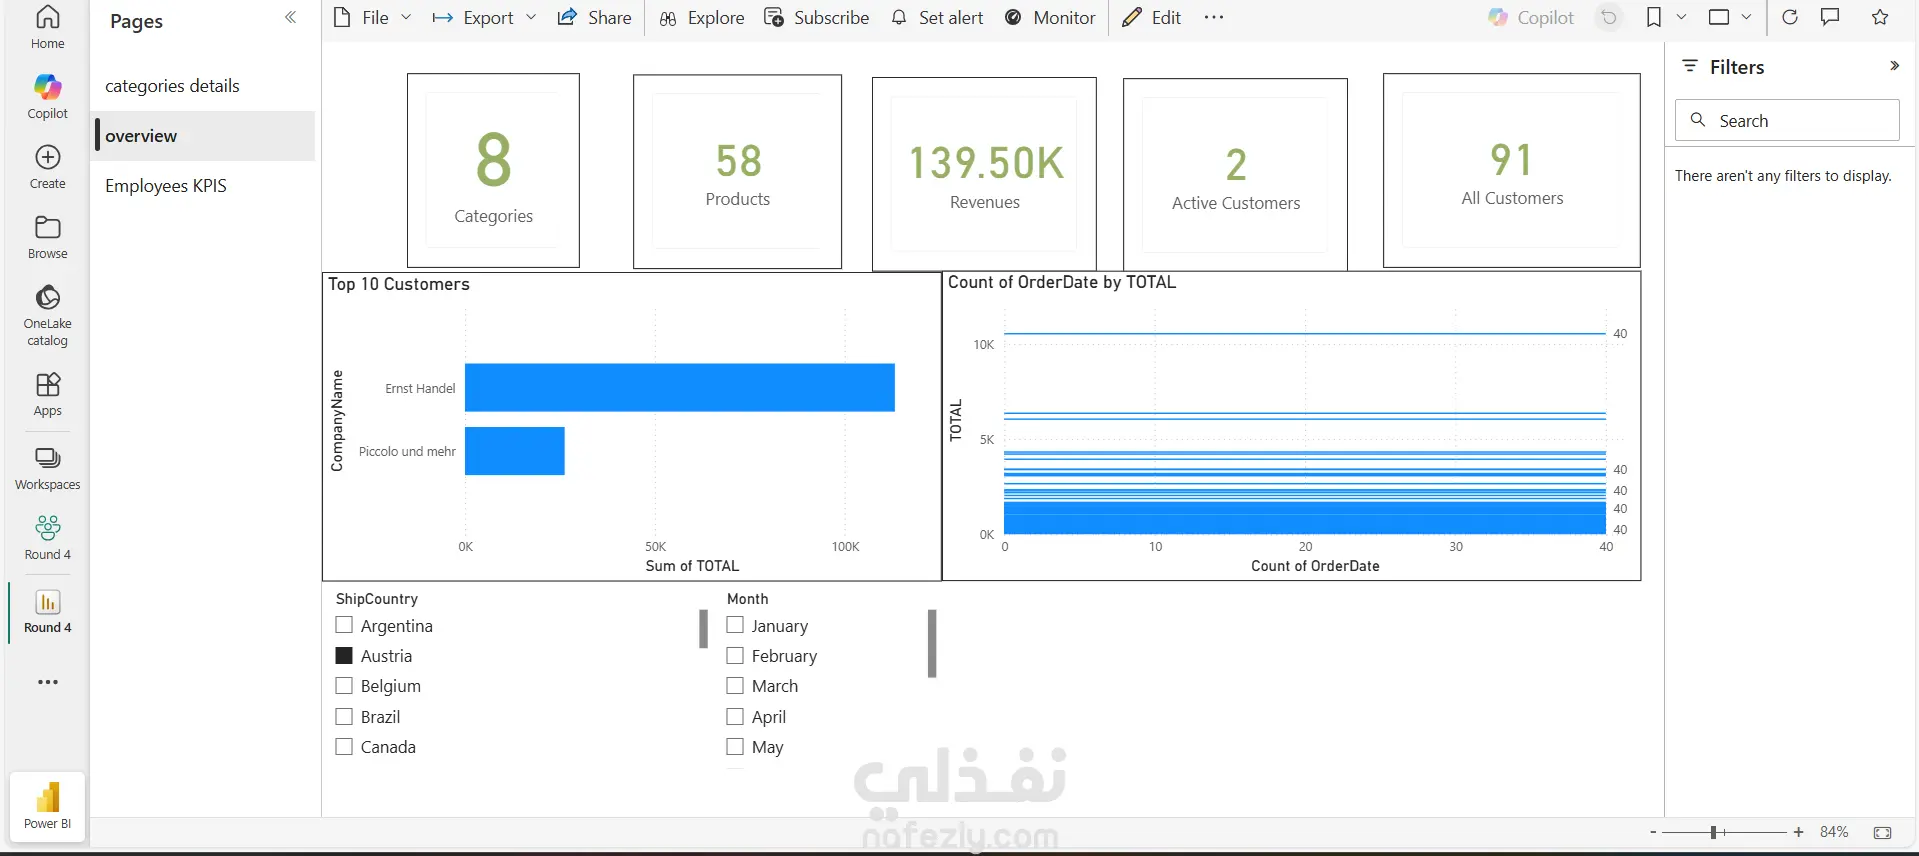
Task: Refresh the report visuals
Action: click(x=1790, y=17)
